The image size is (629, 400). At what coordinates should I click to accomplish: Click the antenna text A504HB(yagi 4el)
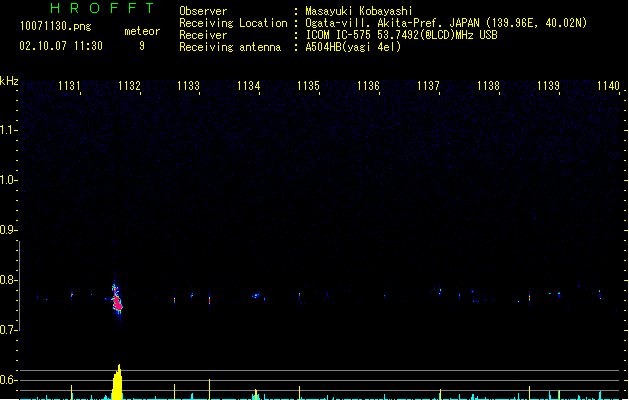coord(353,47)
